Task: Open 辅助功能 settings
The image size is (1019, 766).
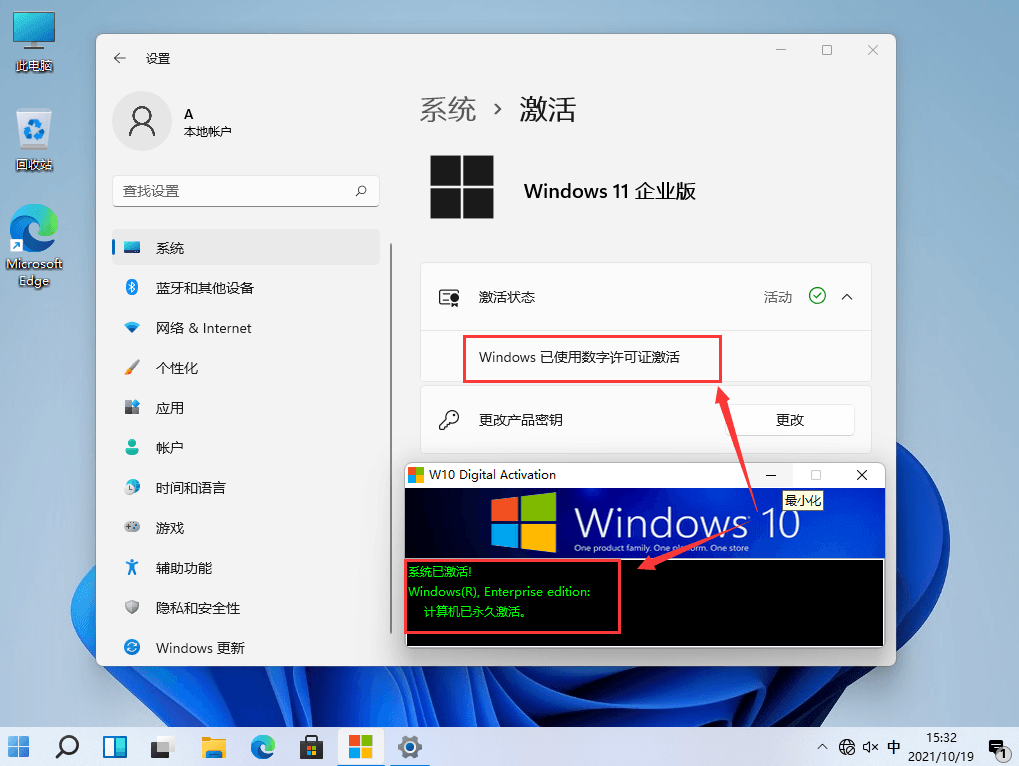Action: (x=246, y=568)
